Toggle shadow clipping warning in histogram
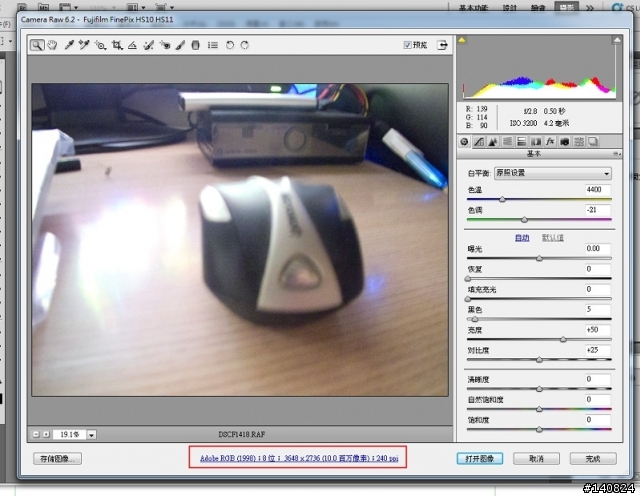 click(462, 40)
